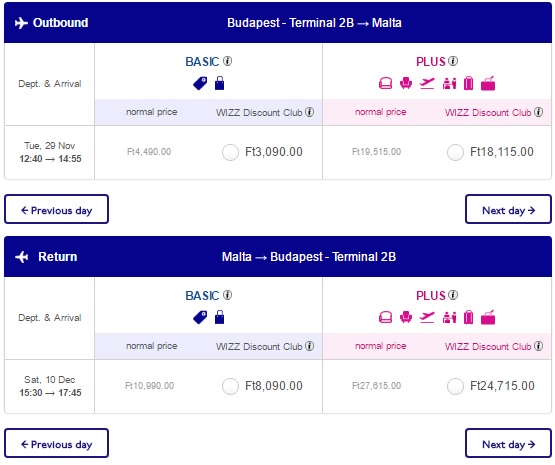
Task: Click the outbound PLUS airport check-in icon
Action: tap(449, 84)
